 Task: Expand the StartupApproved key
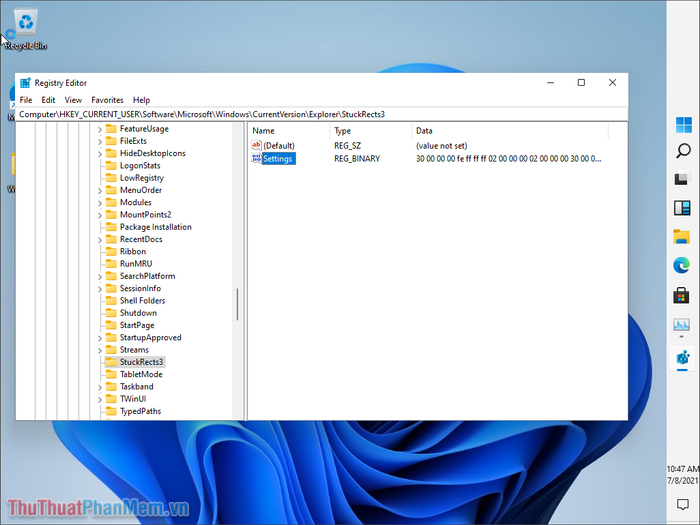pyautogui.click(x=100, y=338)
